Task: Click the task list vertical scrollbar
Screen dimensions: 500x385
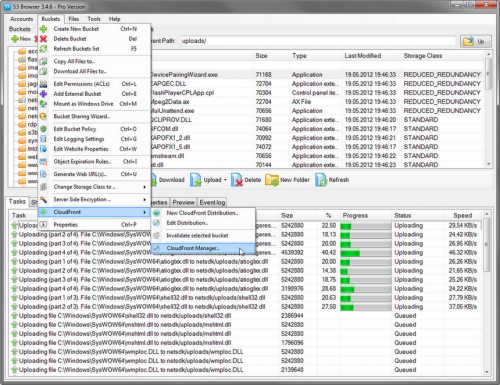Action: [x=486, y=293]
